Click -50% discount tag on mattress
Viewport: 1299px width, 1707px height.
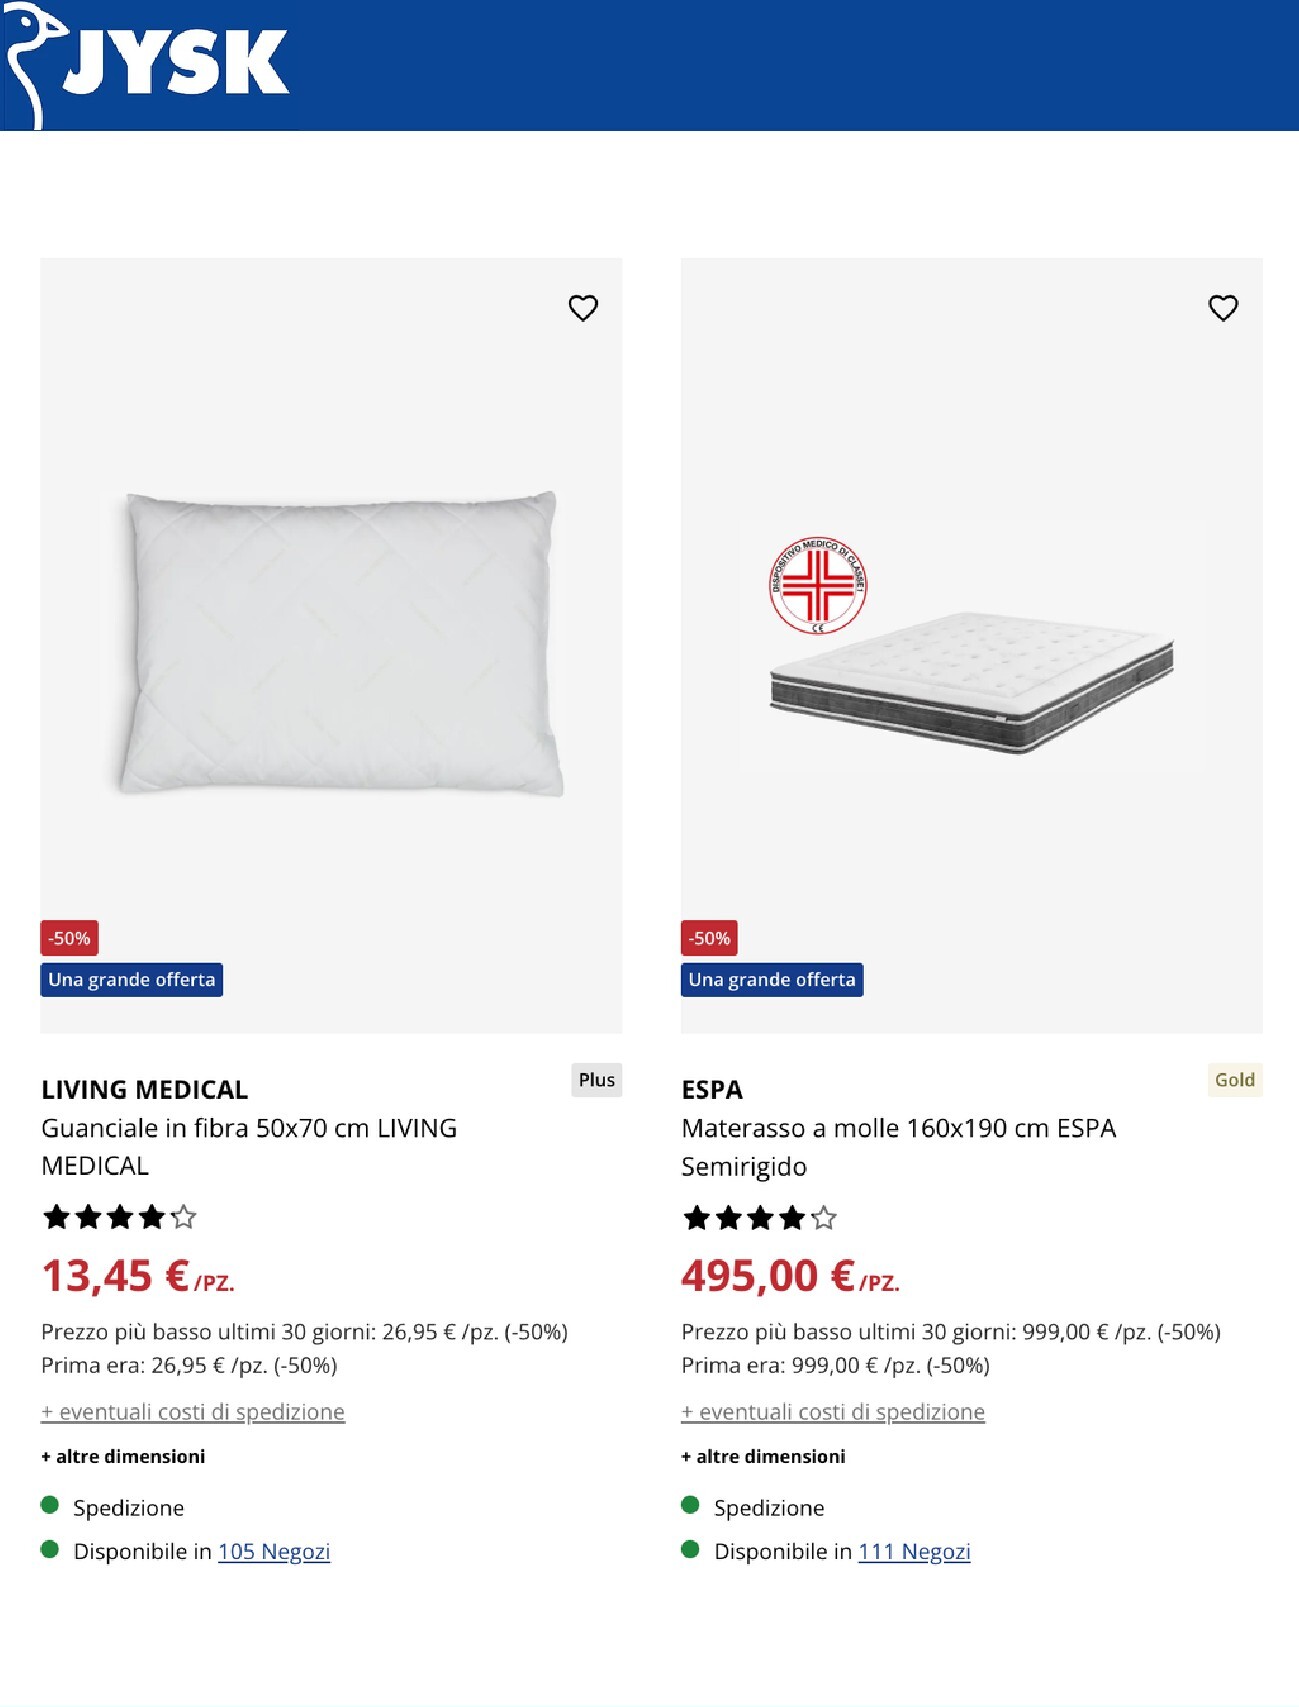pyautogui.click(x=709, y=938)
